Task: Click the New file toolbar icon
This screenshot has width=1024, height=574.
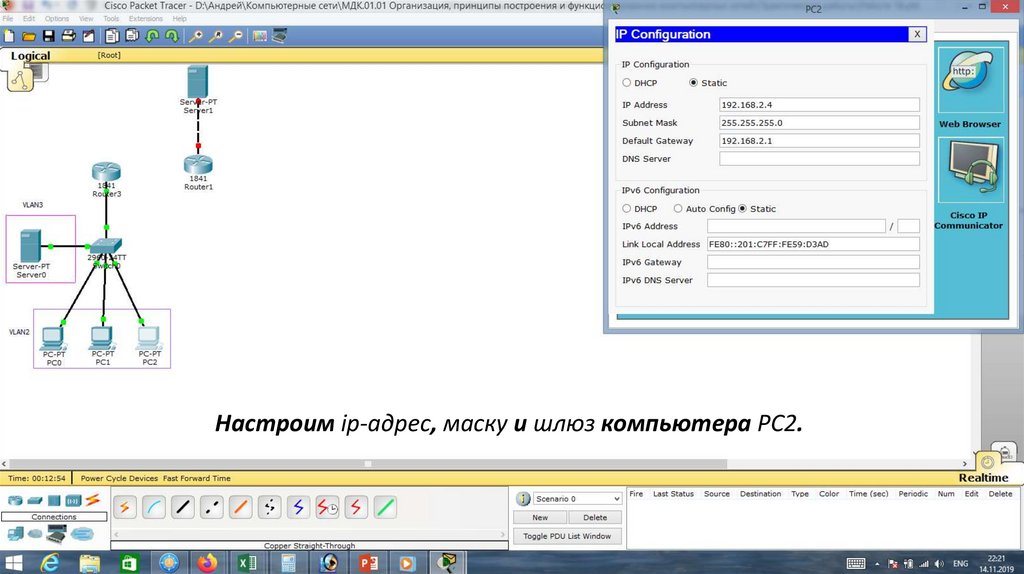Action: click(9, 37)
